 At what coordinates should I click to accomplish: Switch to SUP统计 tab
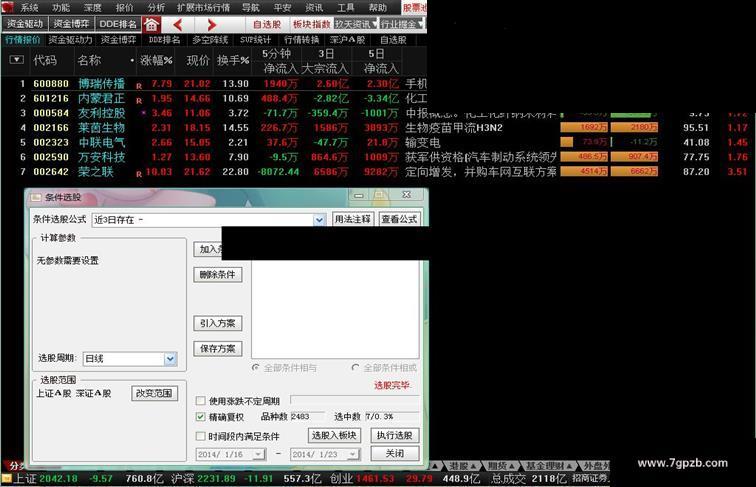tap(256, 40)
